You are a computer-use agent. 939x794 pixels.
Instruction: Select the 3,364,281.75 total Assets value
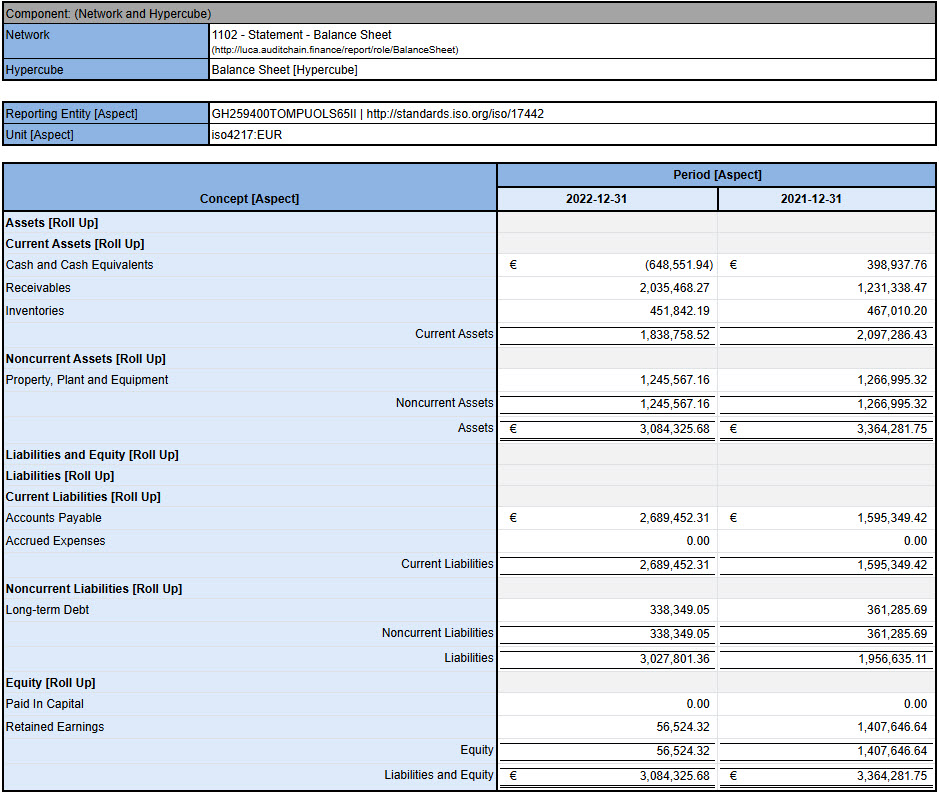(892, 429)
